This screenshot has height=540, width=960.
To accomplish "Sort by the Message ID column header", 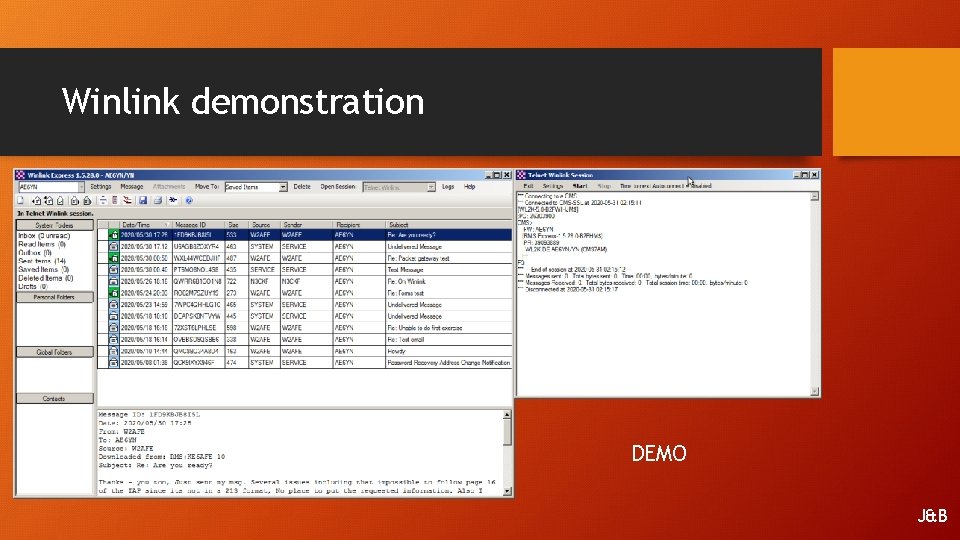I will click(198, 225).
